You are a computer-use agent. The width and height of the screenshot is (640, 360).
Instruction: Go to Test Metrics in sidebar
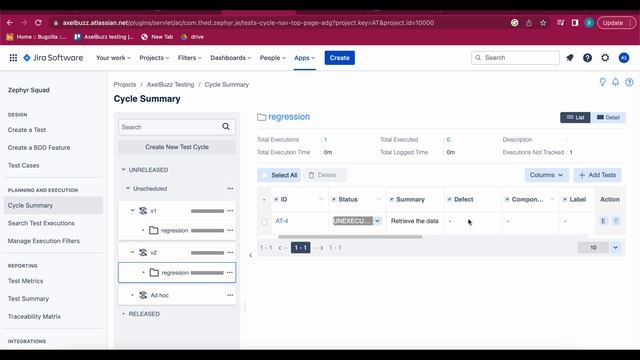25,281
